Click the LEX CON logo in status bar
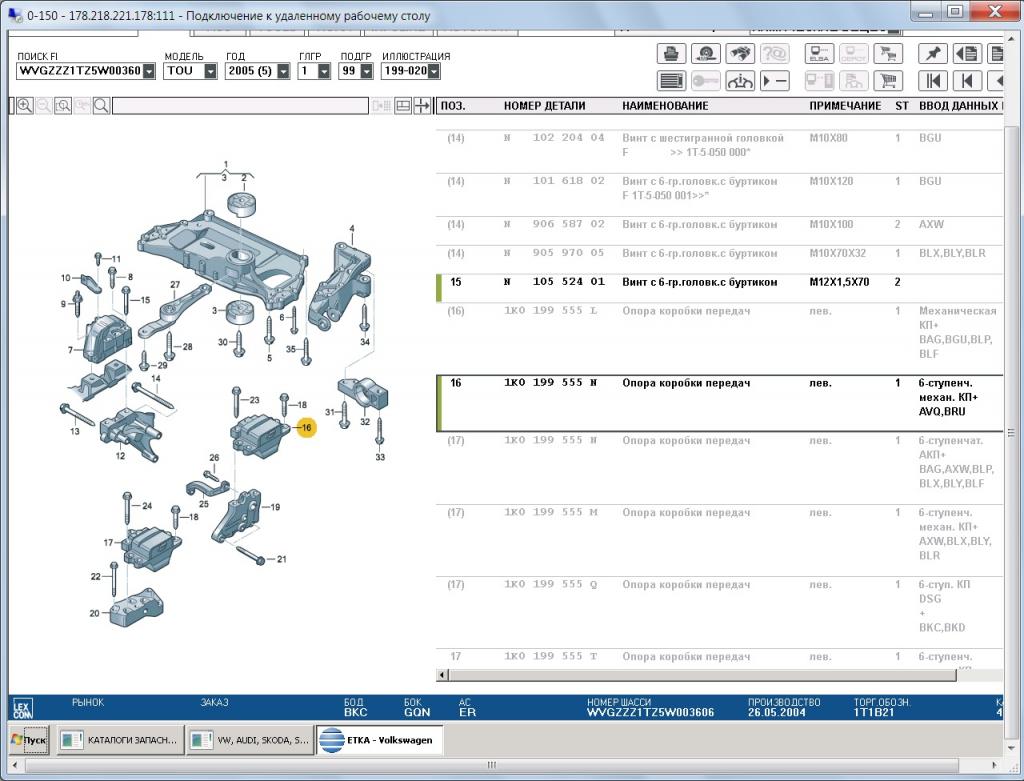The width and height of the screenshot is (1024, 781). pyautogui.click(x=23, y=709)
